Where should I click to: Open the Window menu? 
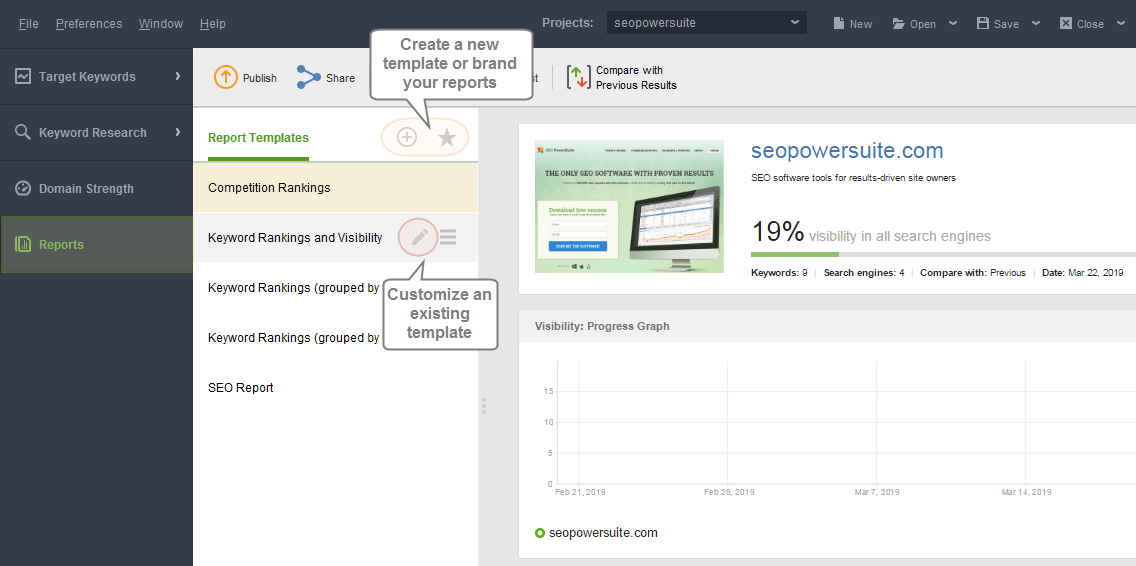point(161,24)
